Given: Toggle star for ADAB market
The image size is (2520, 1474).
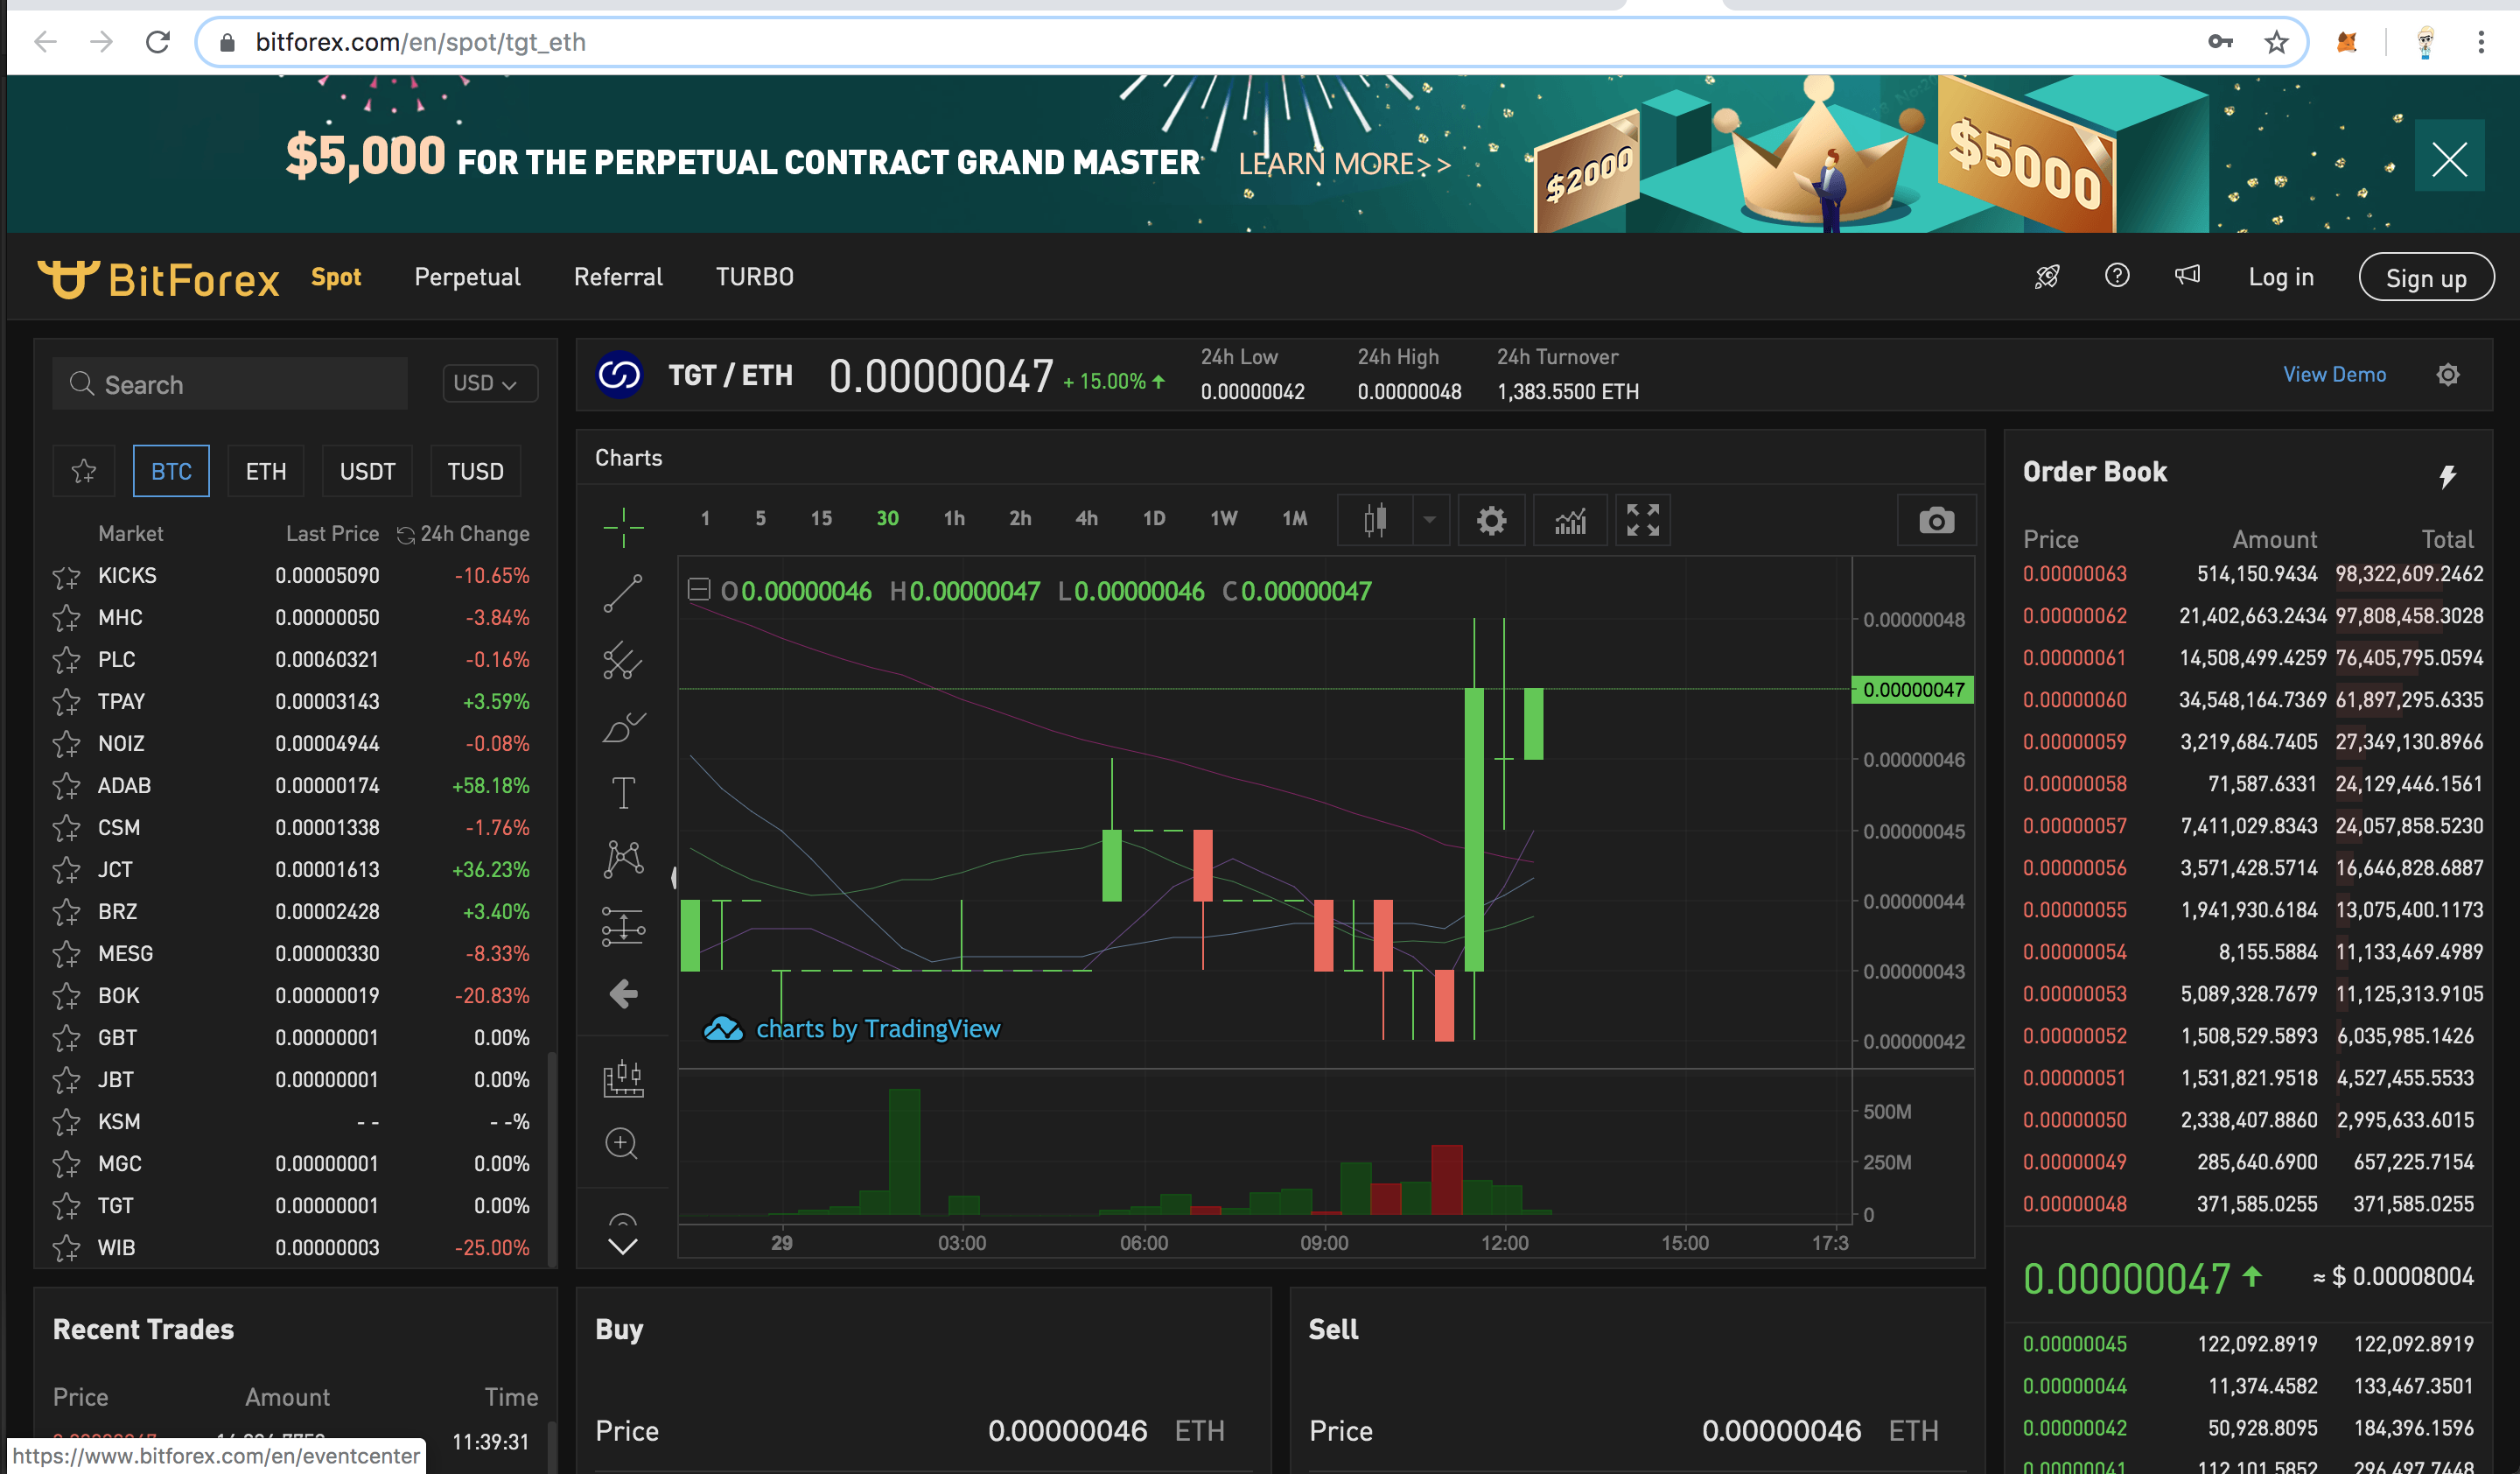Looking at the screenshot, I should tap(67, 787).
